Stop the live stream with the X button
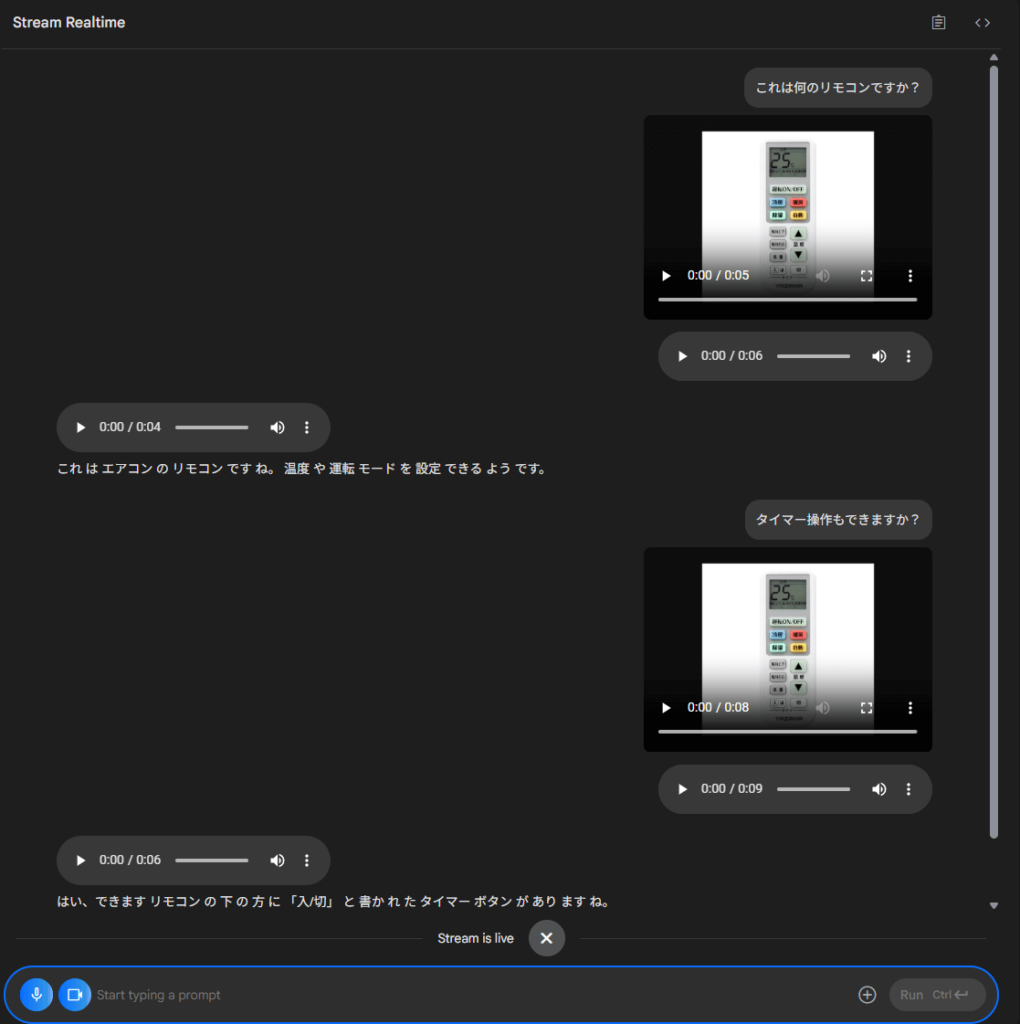Viewport: 1020px width, 1024px height. [x=546, y=938]
